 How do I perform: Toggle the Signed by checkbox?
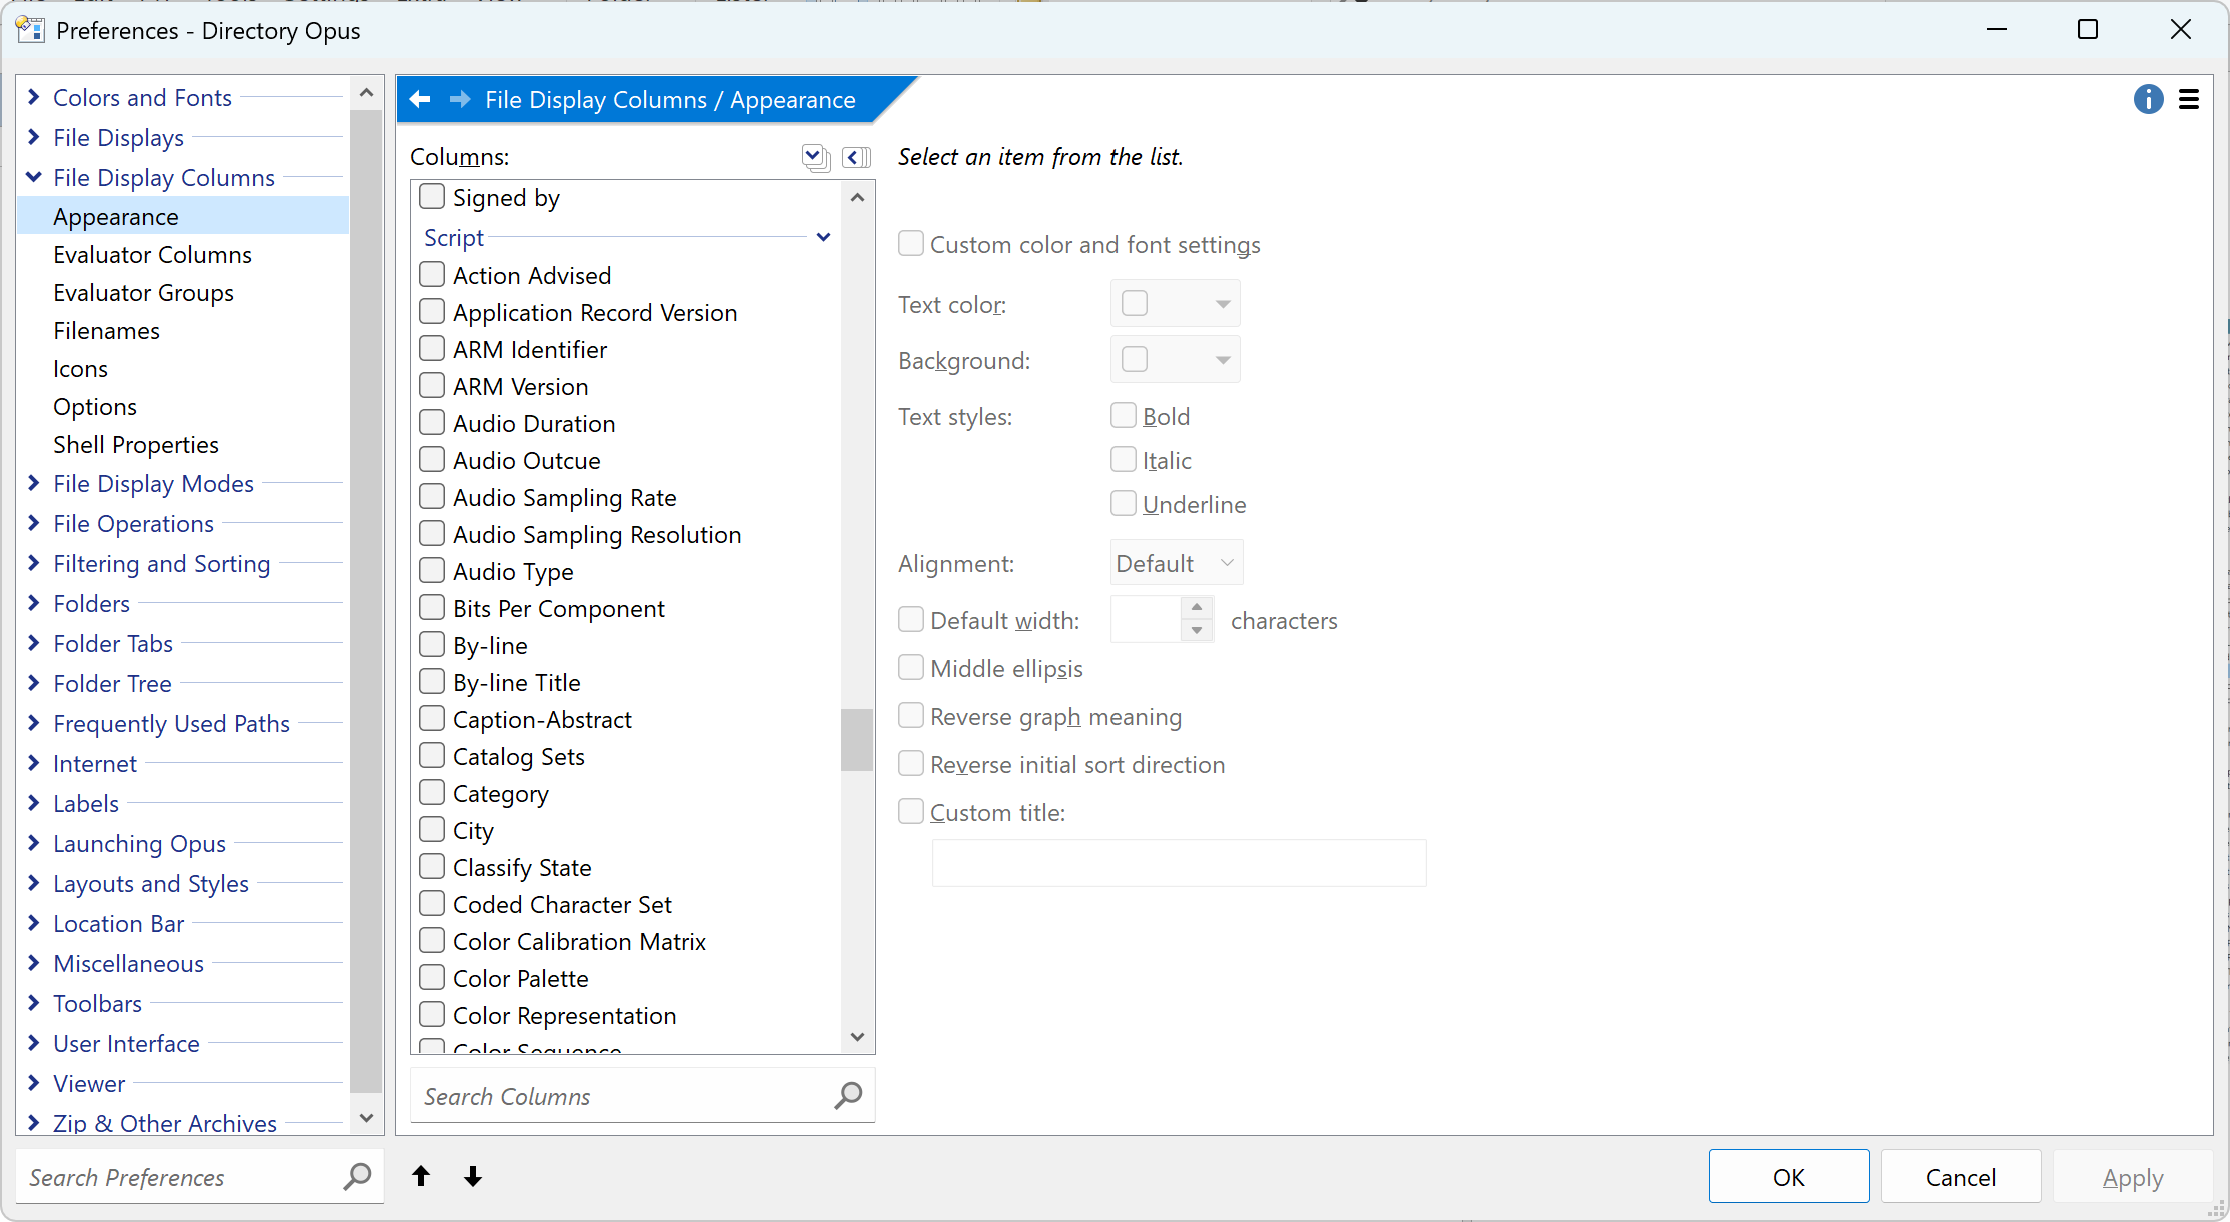pos(432,197)
